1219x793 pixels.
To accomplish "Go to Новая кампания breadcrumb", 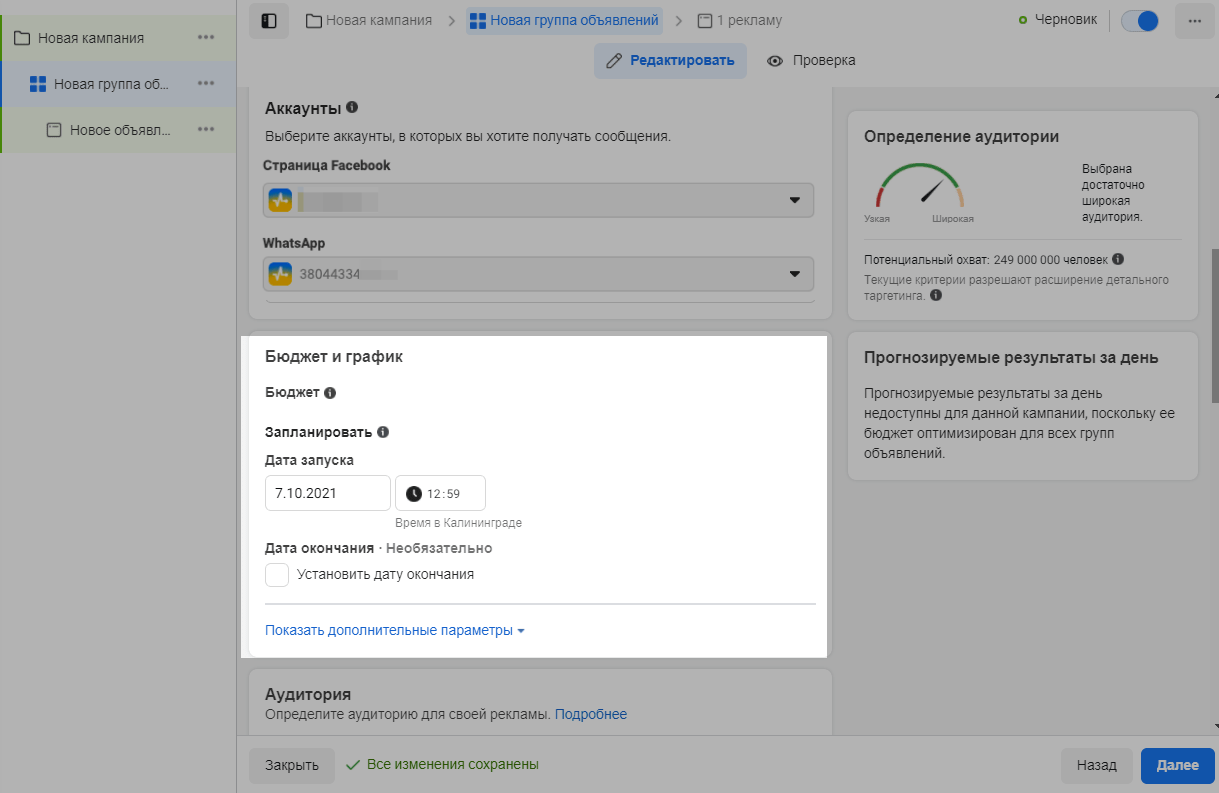I will click(x=369, y=20).
